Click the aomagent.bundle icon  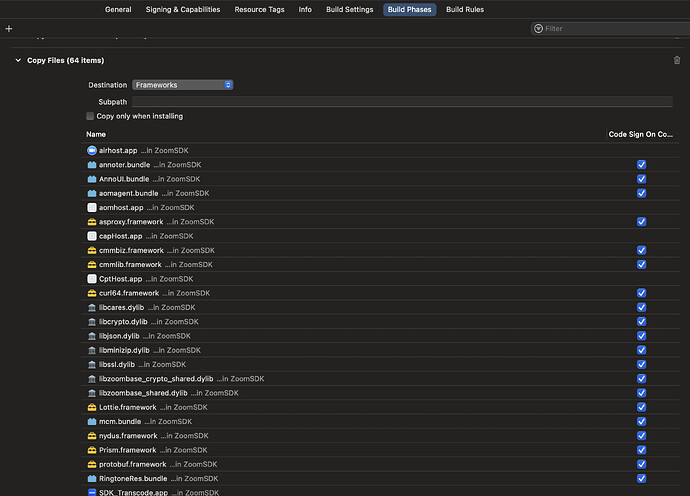point(92,193)
